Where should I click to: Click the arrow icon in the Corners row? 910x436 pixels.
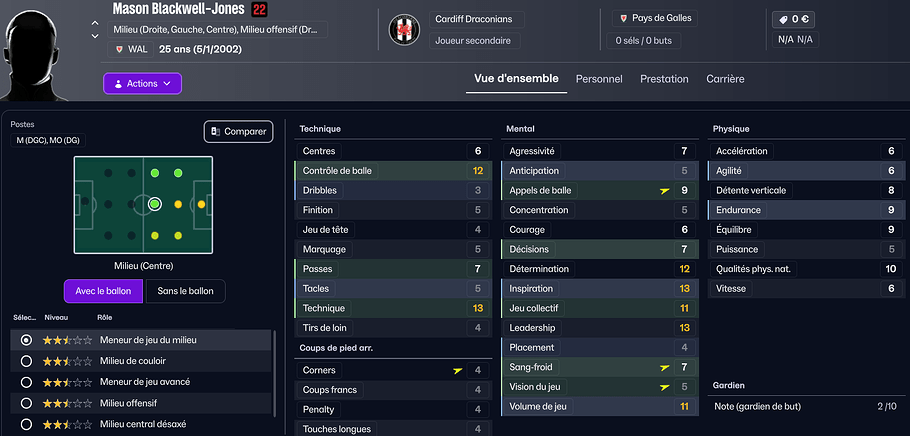click(458, 370)
